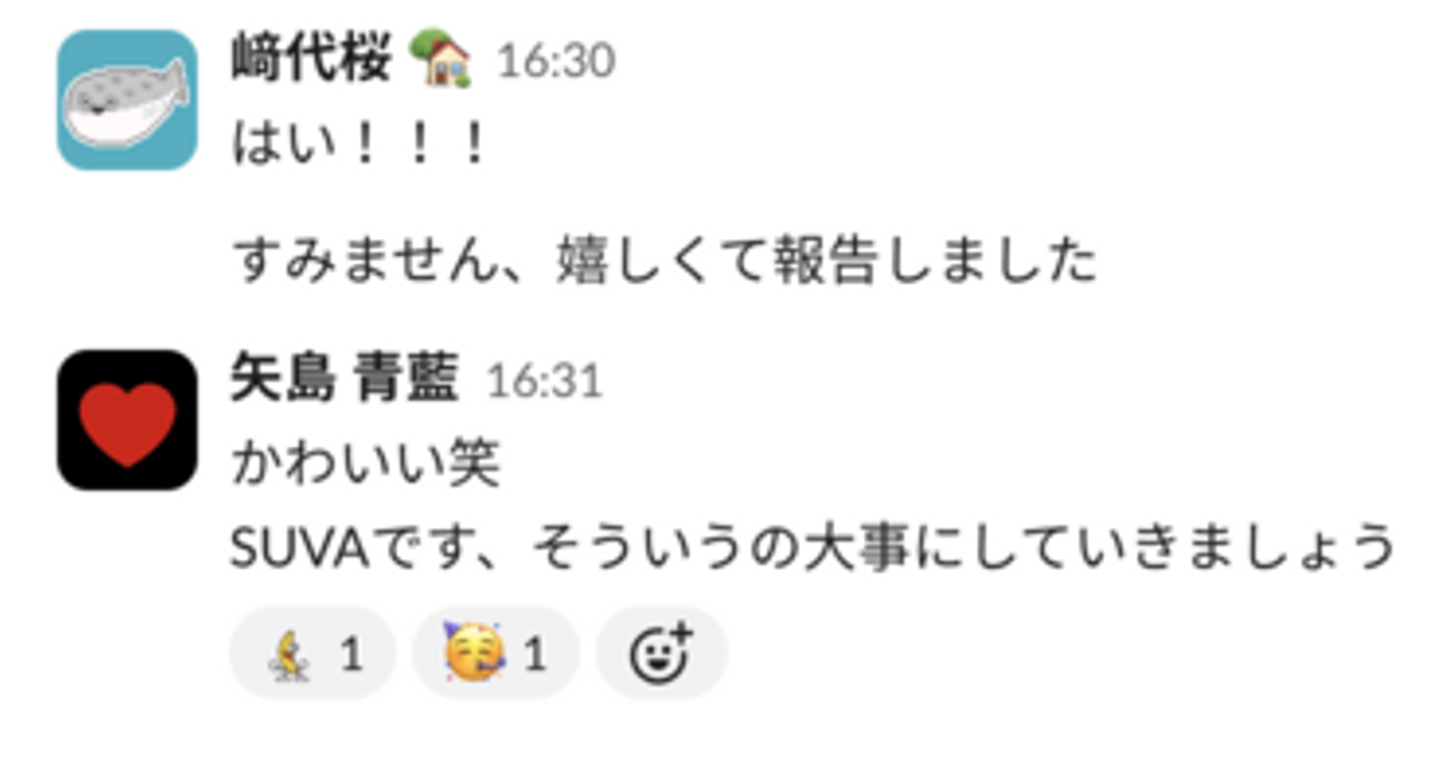Toggle the partying face reaction
The image size is (1440, 773).
[x=496, y=654]
